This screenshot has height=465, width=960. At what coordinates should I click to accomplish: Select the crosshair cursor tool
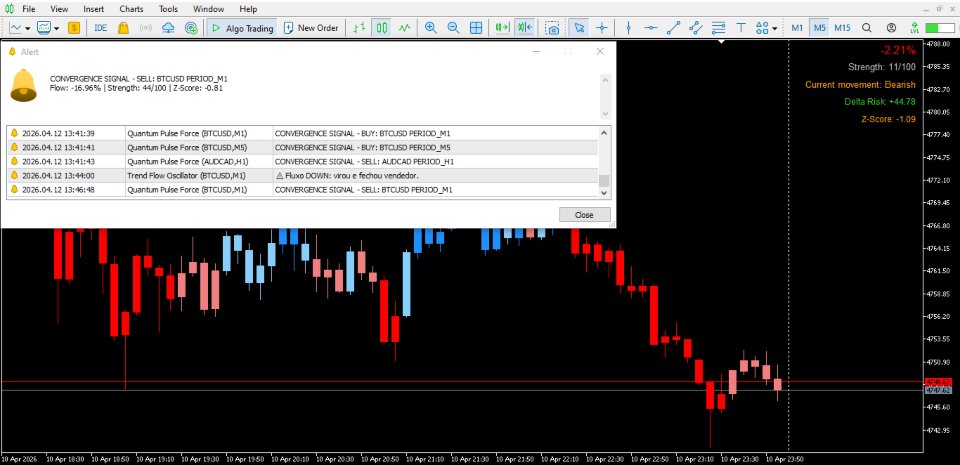click(602, 28)
